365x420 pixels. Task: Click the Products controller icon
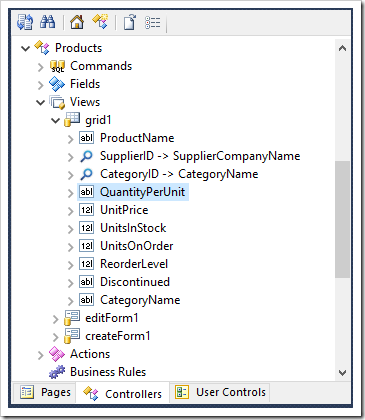(x=42, y=48)
